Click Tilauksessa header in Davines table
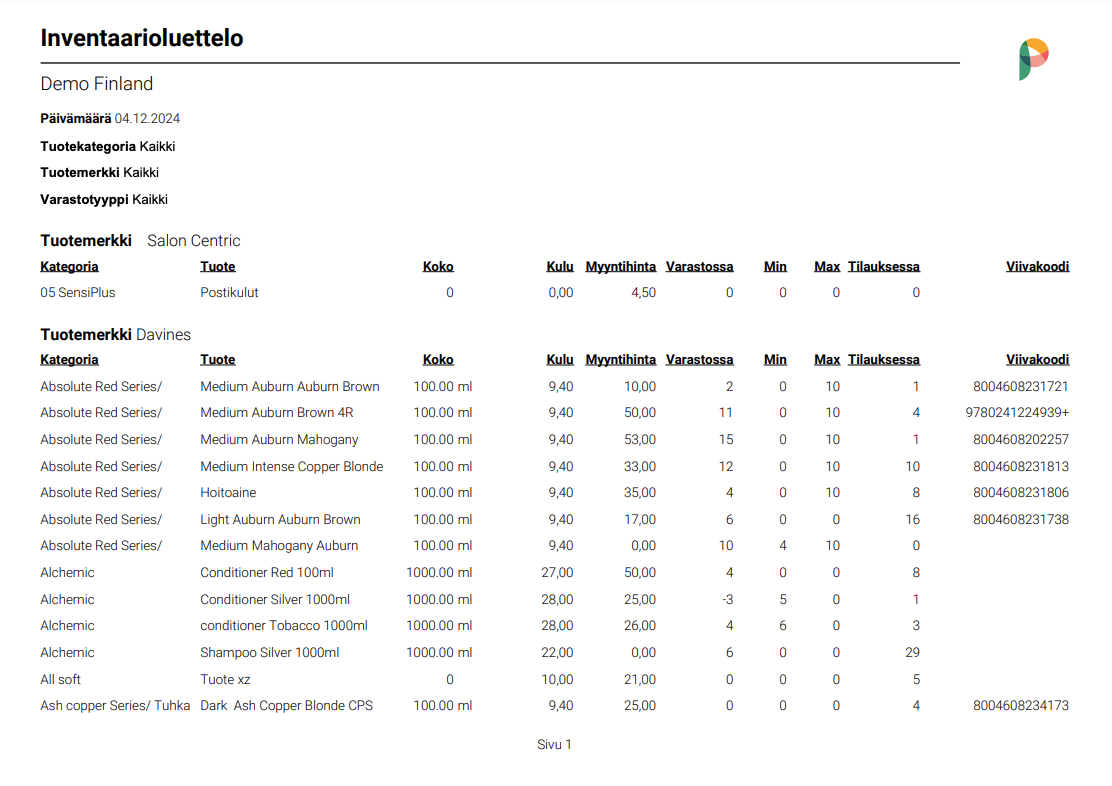The image size is (1112, 786). pyautogui.click(x=884, y=360)
